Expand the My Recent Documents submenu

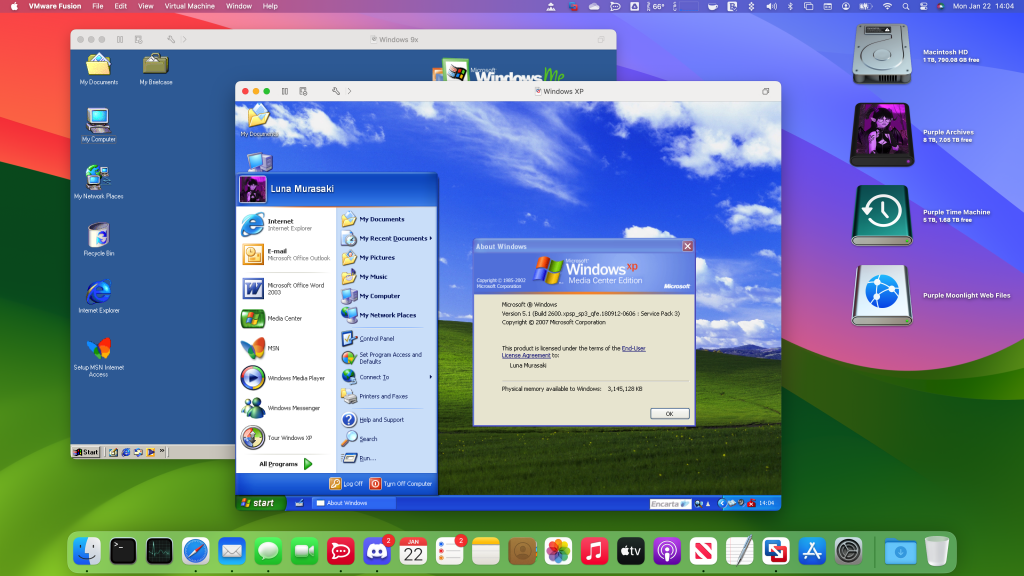395,238
